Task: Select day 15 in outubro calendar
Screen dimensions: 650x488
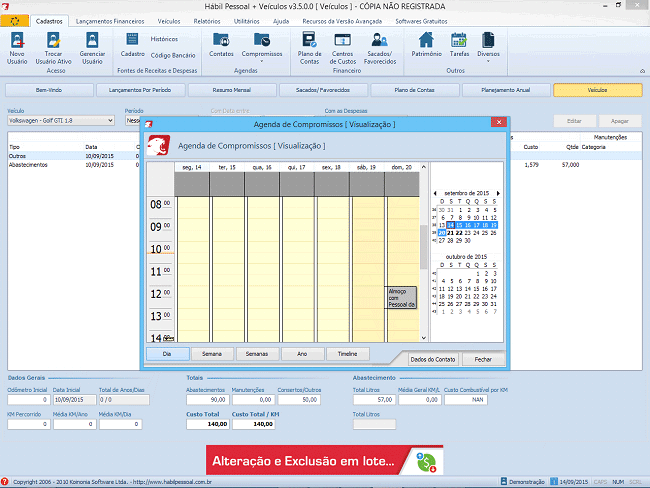Action: pyautogui.click(x=476, y=289)
